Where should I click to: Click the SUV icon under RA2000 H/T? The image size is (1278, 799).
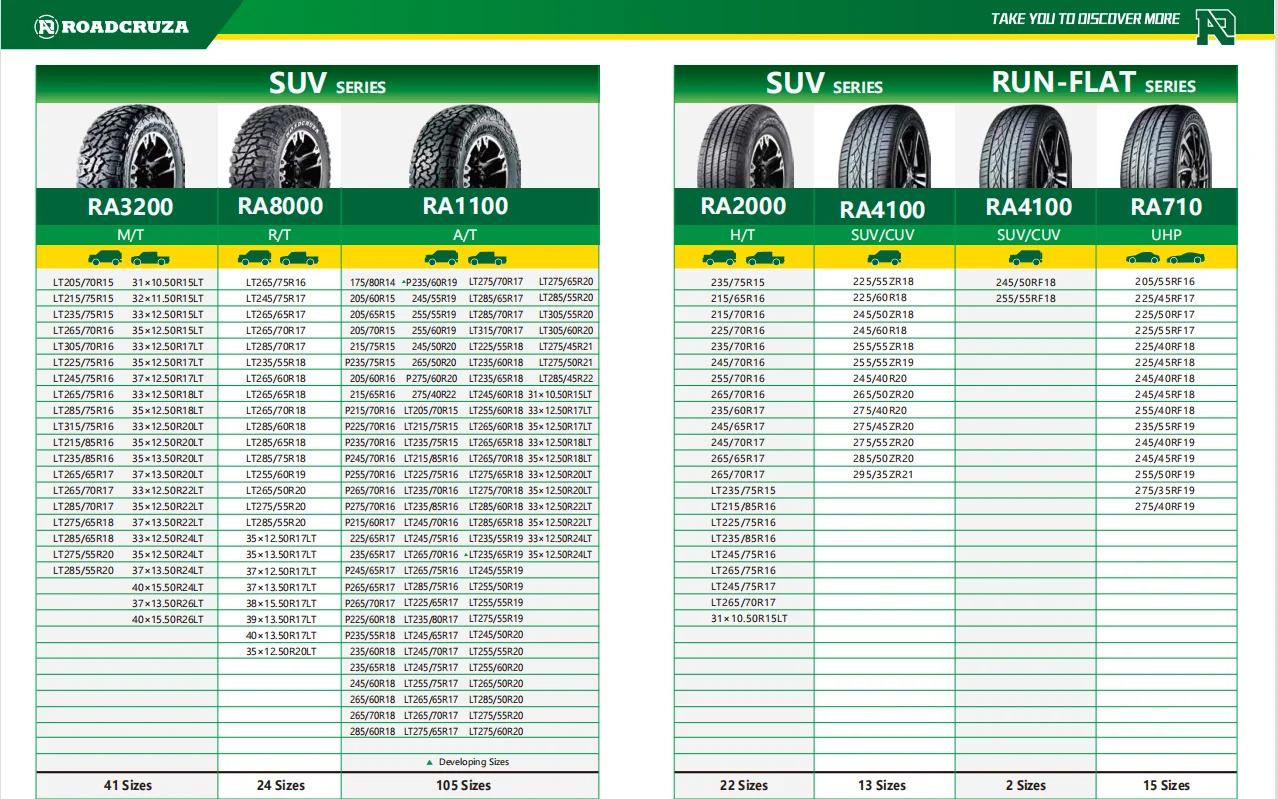719,258
